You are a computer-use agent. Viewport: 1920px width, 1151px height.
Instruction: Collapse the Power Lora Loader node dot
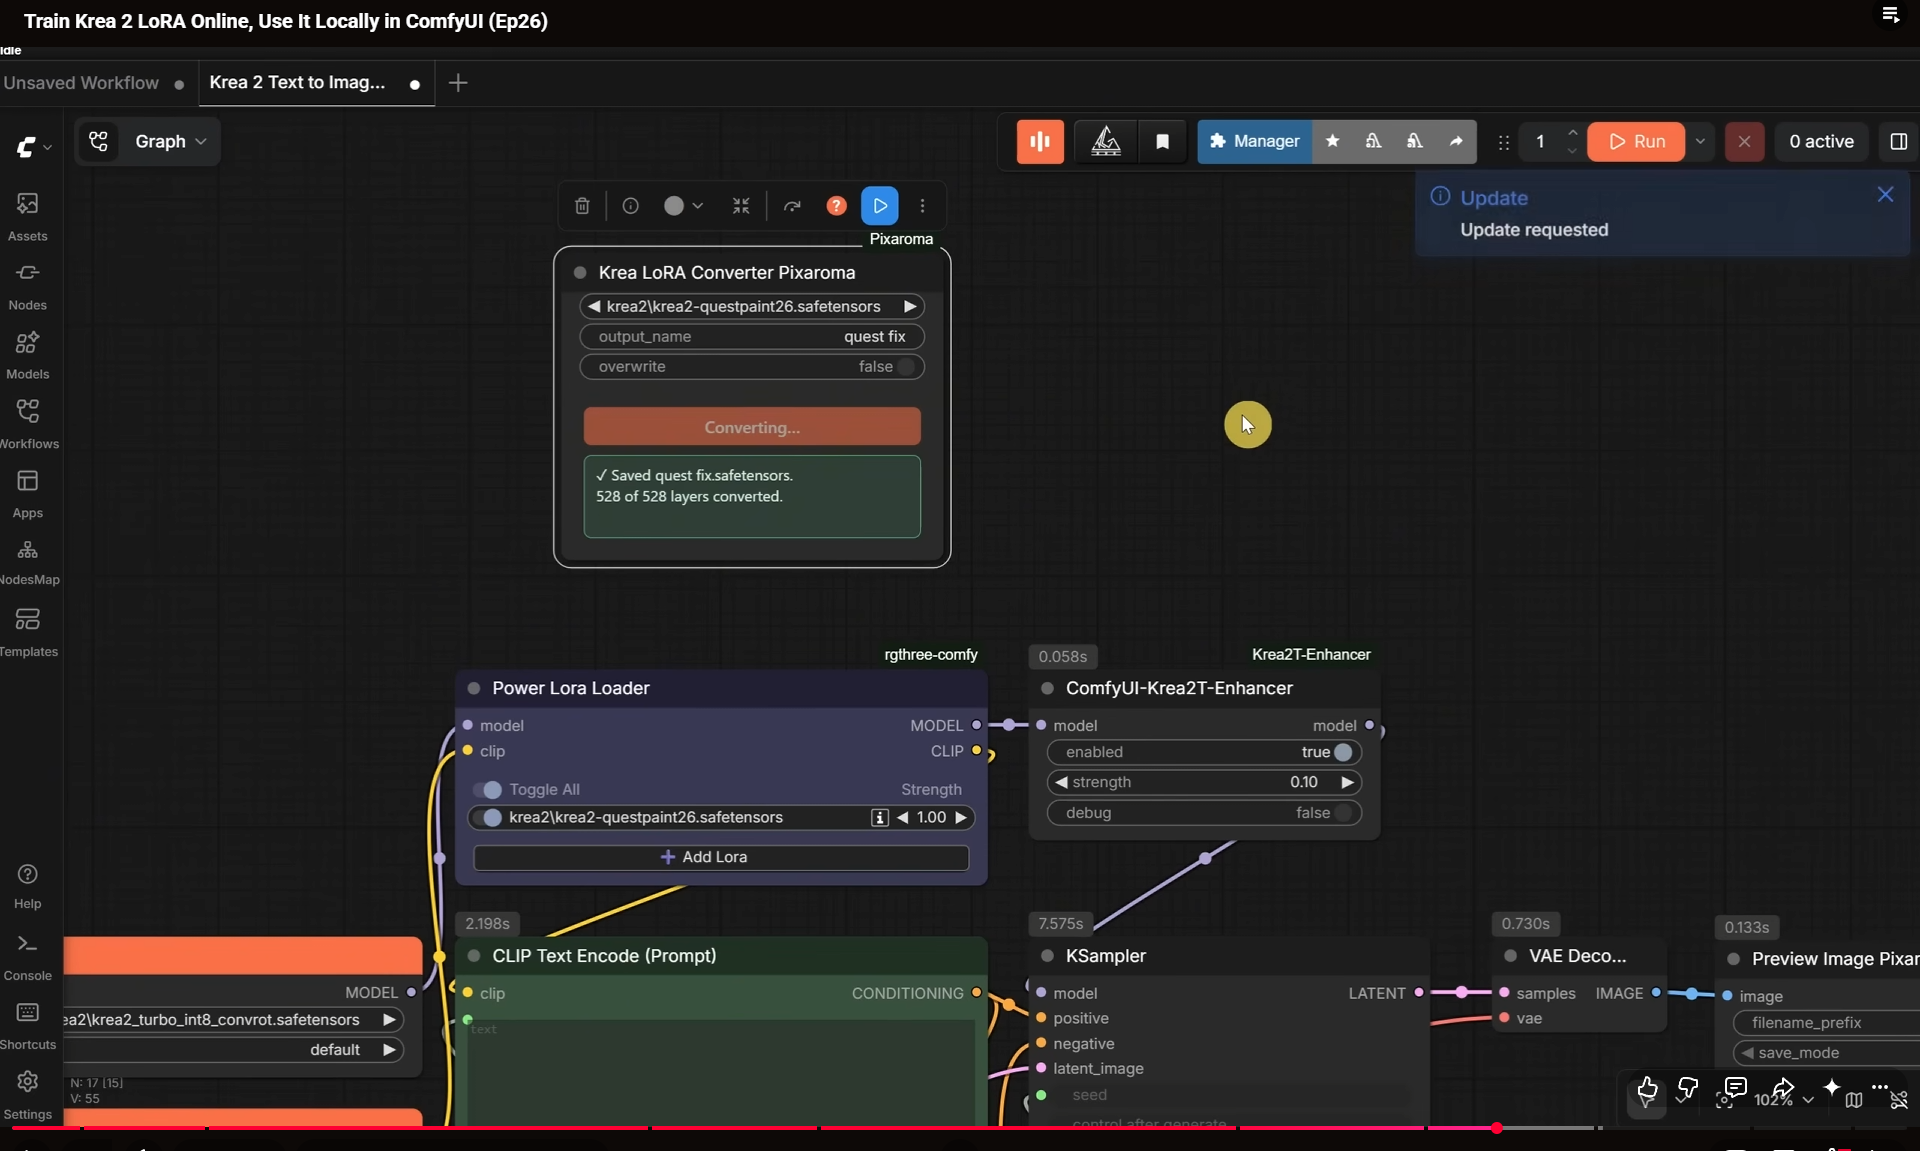tap(474, 689)
